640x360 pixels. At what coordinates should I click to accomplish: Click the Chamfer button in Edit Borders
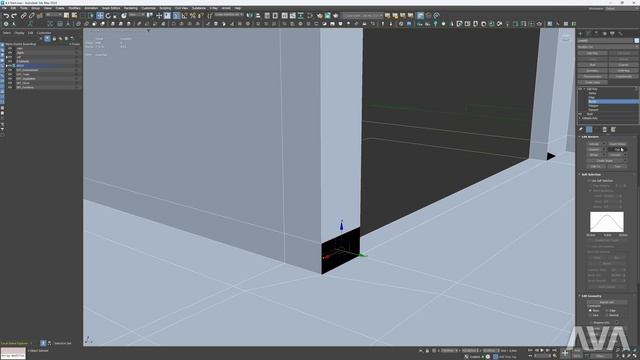tap(594, 149)
